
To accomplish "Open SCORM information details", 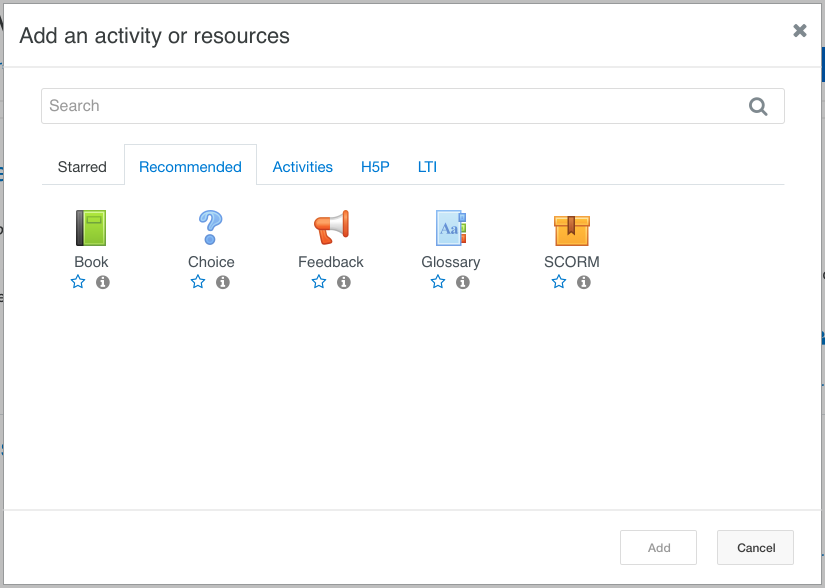I will coord(584,282).
